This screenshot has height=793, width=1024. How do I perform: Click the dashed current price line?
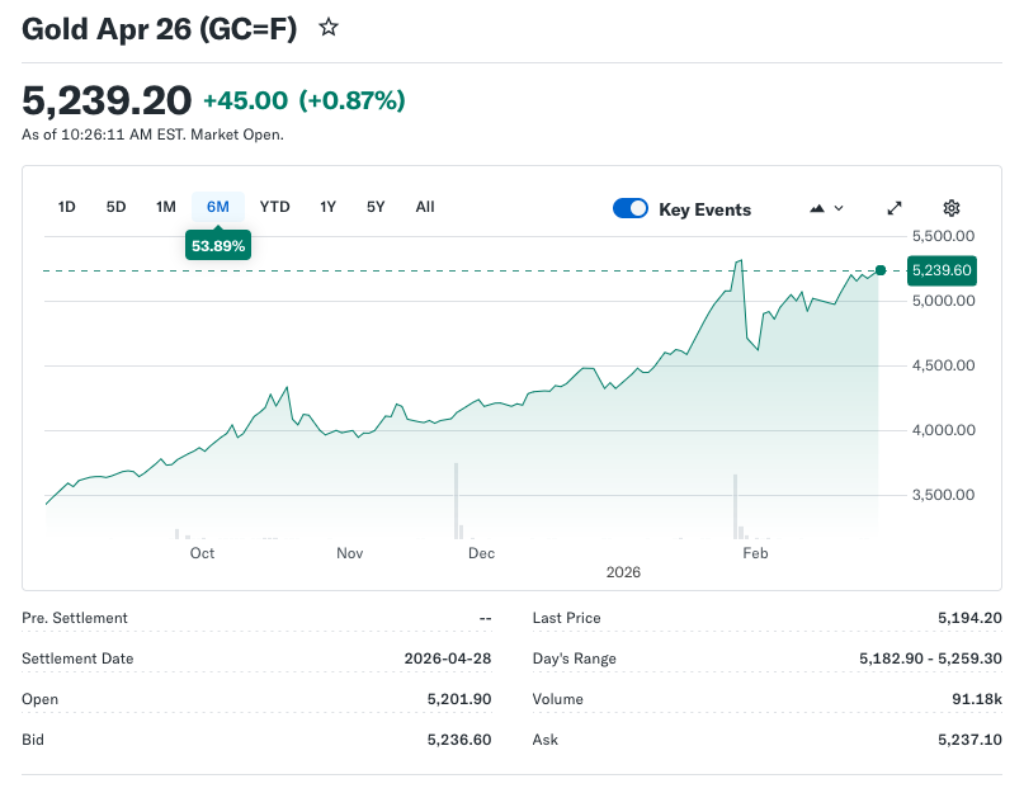[500, 269]
